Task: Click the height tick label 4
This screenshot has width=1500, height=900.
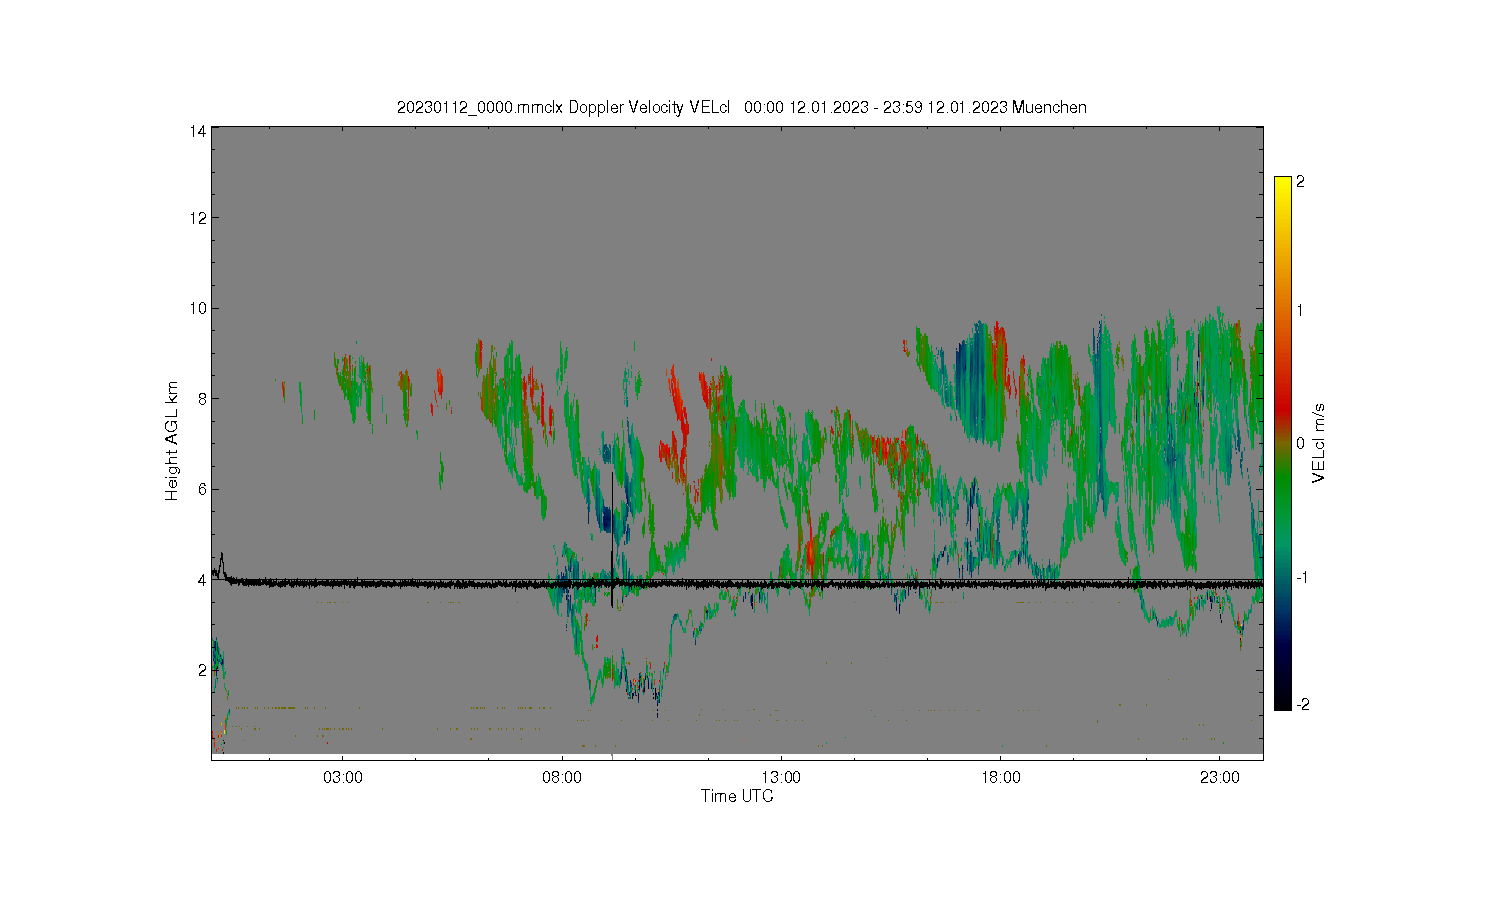Action: tap(202, 579)
